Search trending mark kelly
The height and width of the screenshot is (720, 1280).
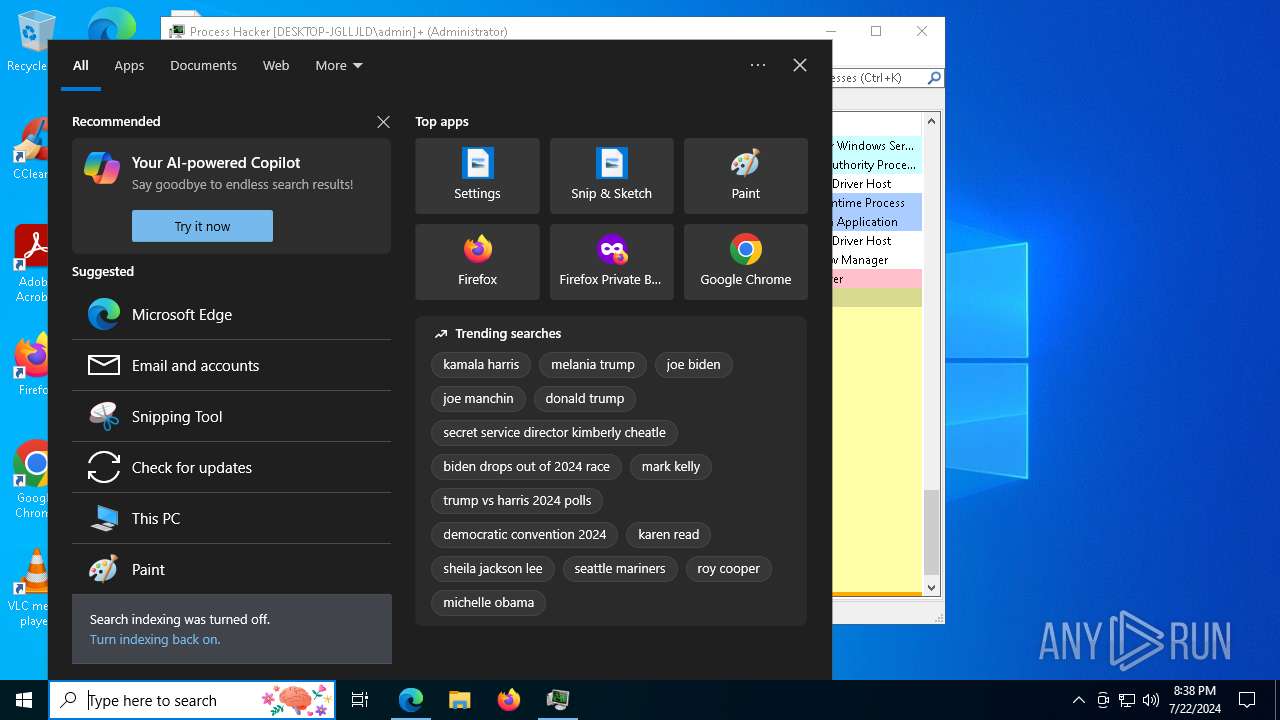click(671, 467)
